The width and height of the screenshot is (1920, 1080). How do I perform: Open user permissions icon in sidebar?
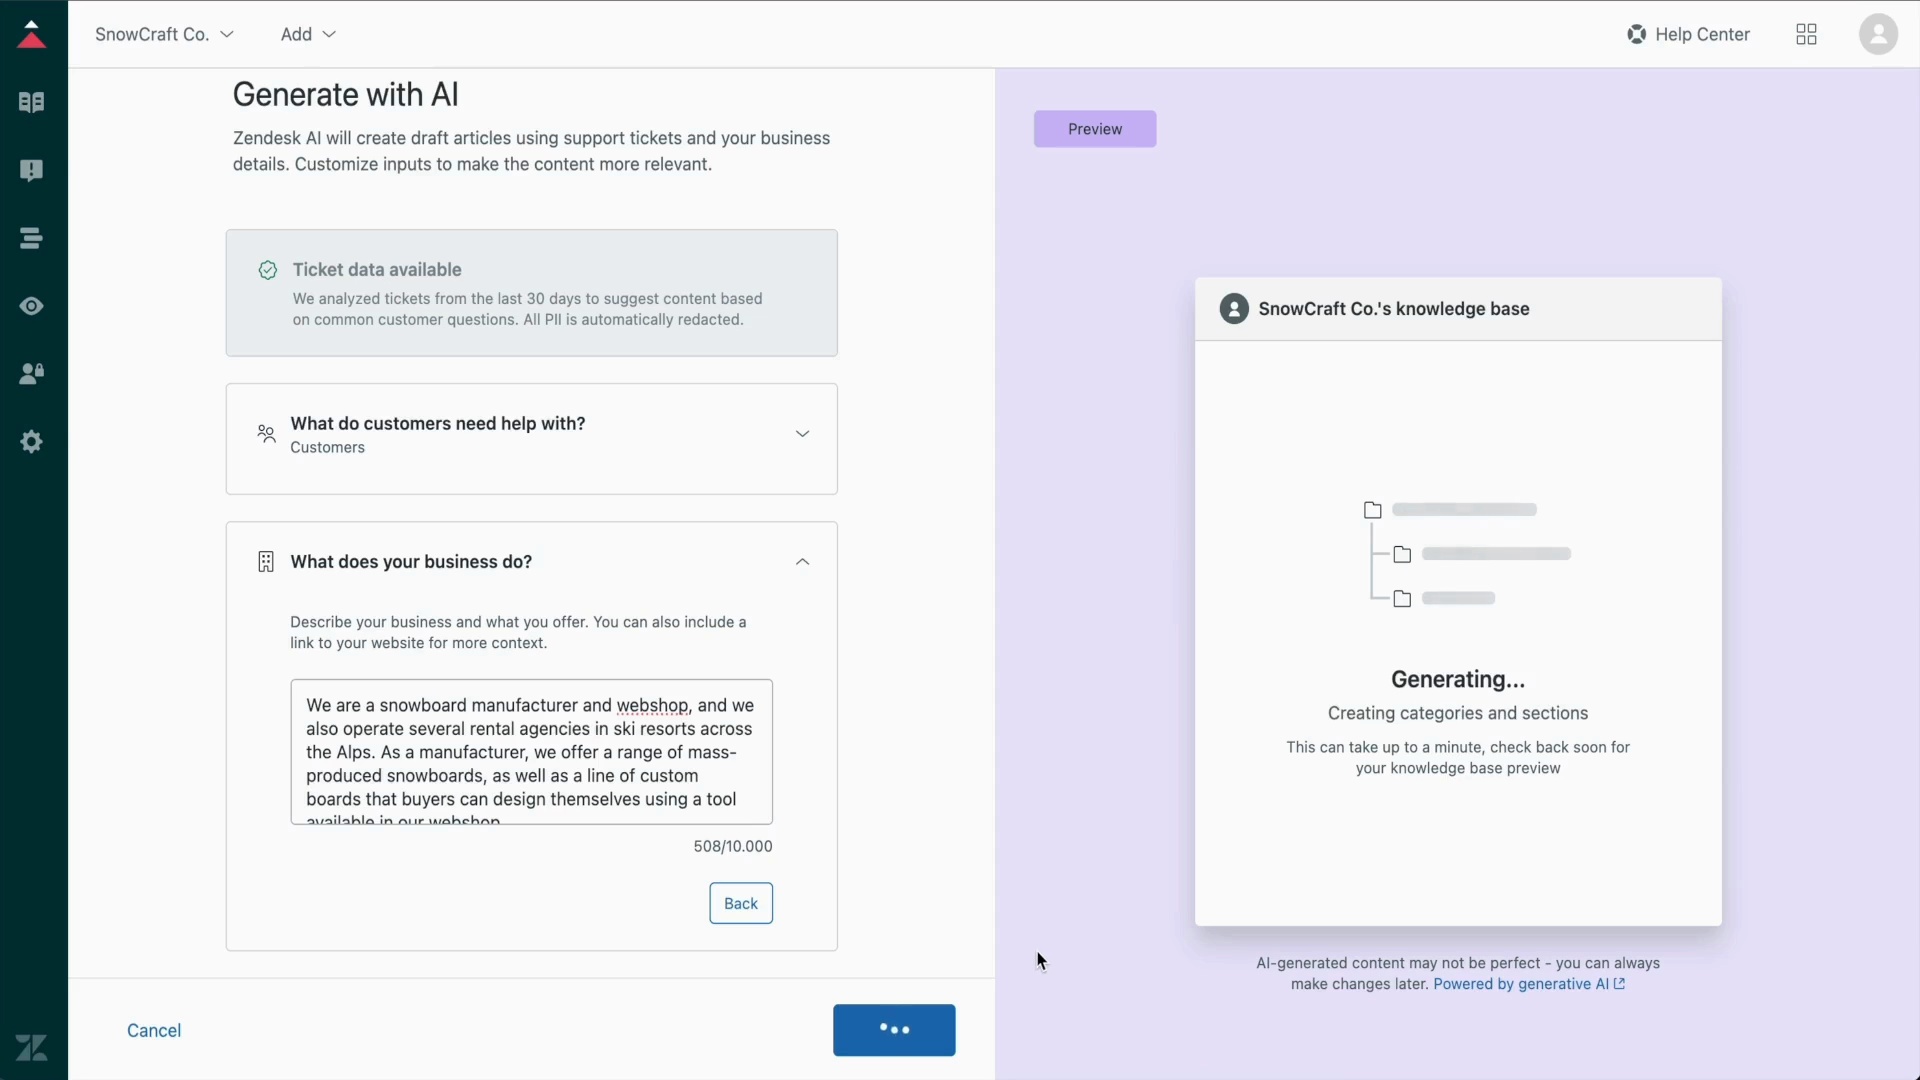[31, 374]
